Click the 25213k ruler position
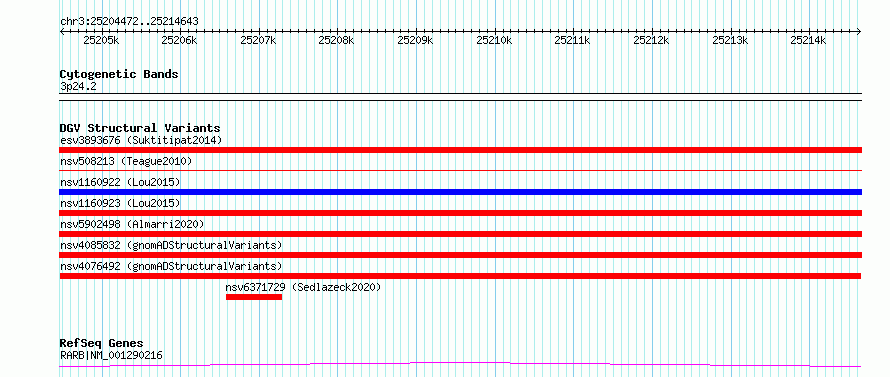This screenshot has height=377, width=890. pos(730,41)
